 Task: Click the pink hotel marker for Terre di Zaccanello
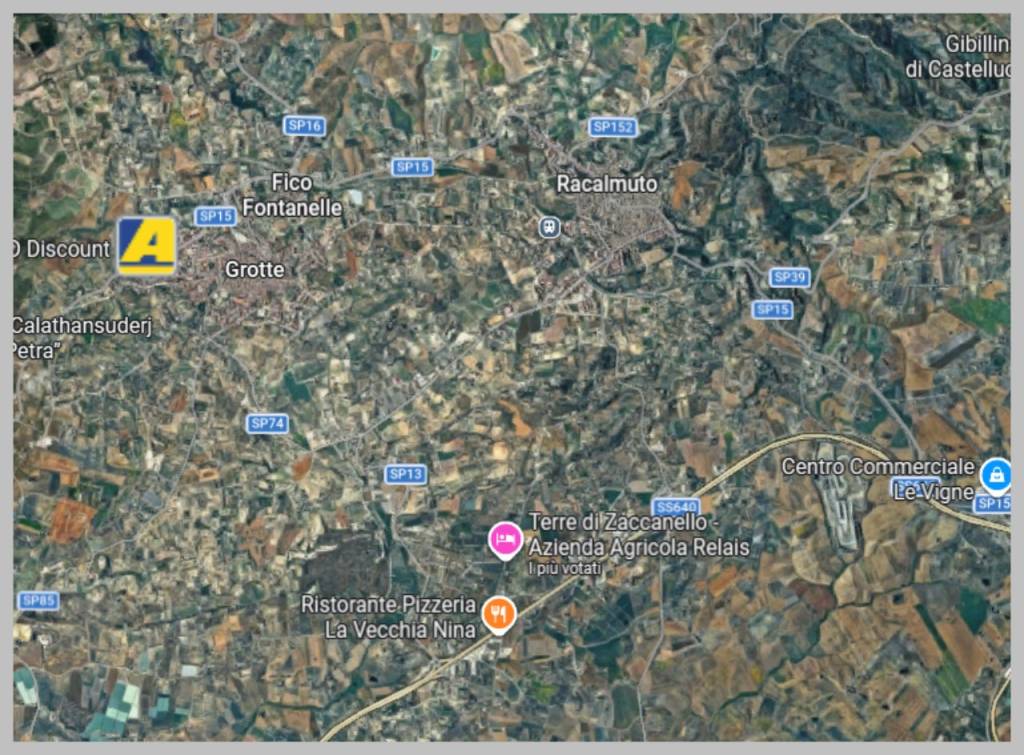point(505,540)
